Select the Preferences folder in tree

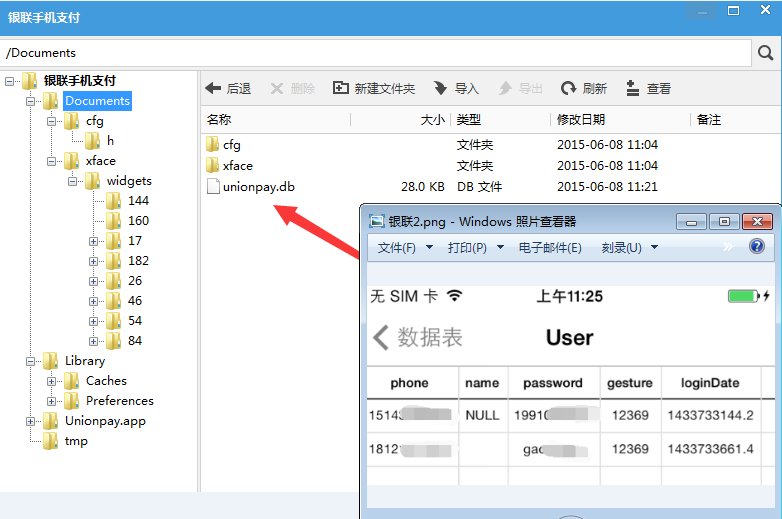[119, 401]
